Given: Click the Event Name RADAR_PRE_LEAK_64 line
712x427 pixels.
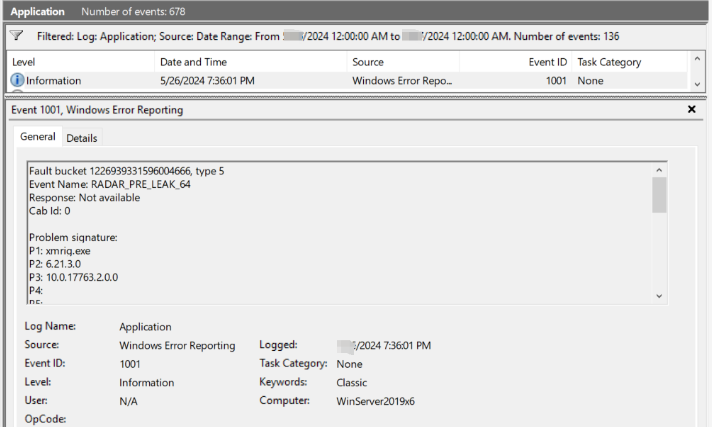Looking at the screenshot, I should [x=110, y=184].
